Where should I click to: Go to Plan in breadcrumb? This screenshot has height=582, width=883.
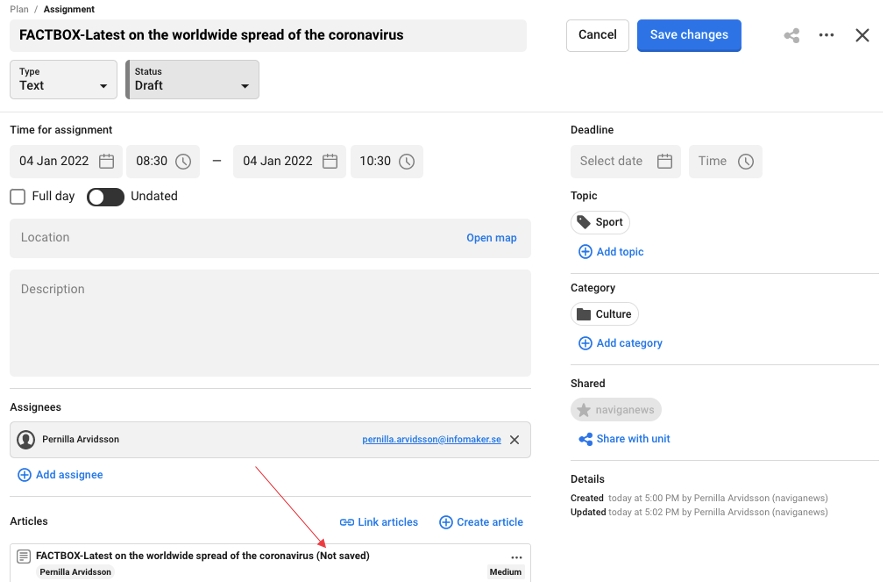[19, 9]
